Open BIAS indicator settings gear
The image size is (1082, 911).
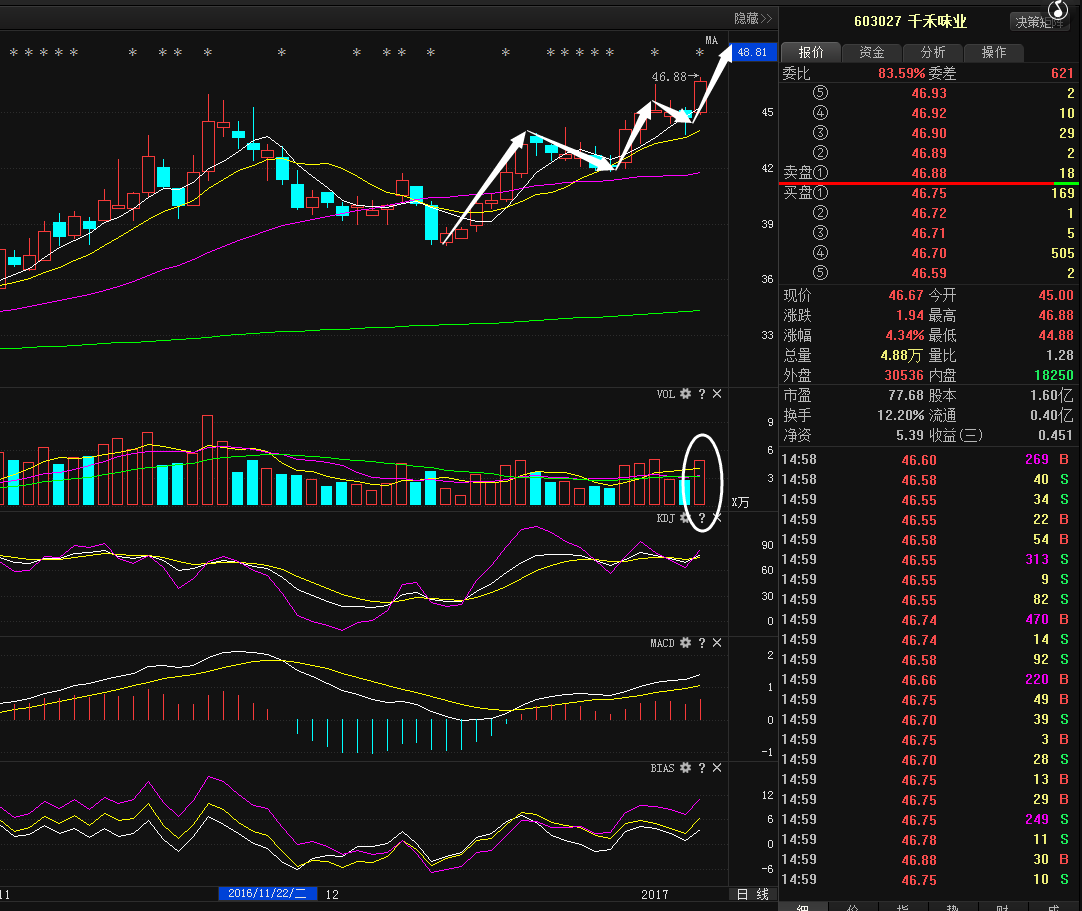point(685,767)
